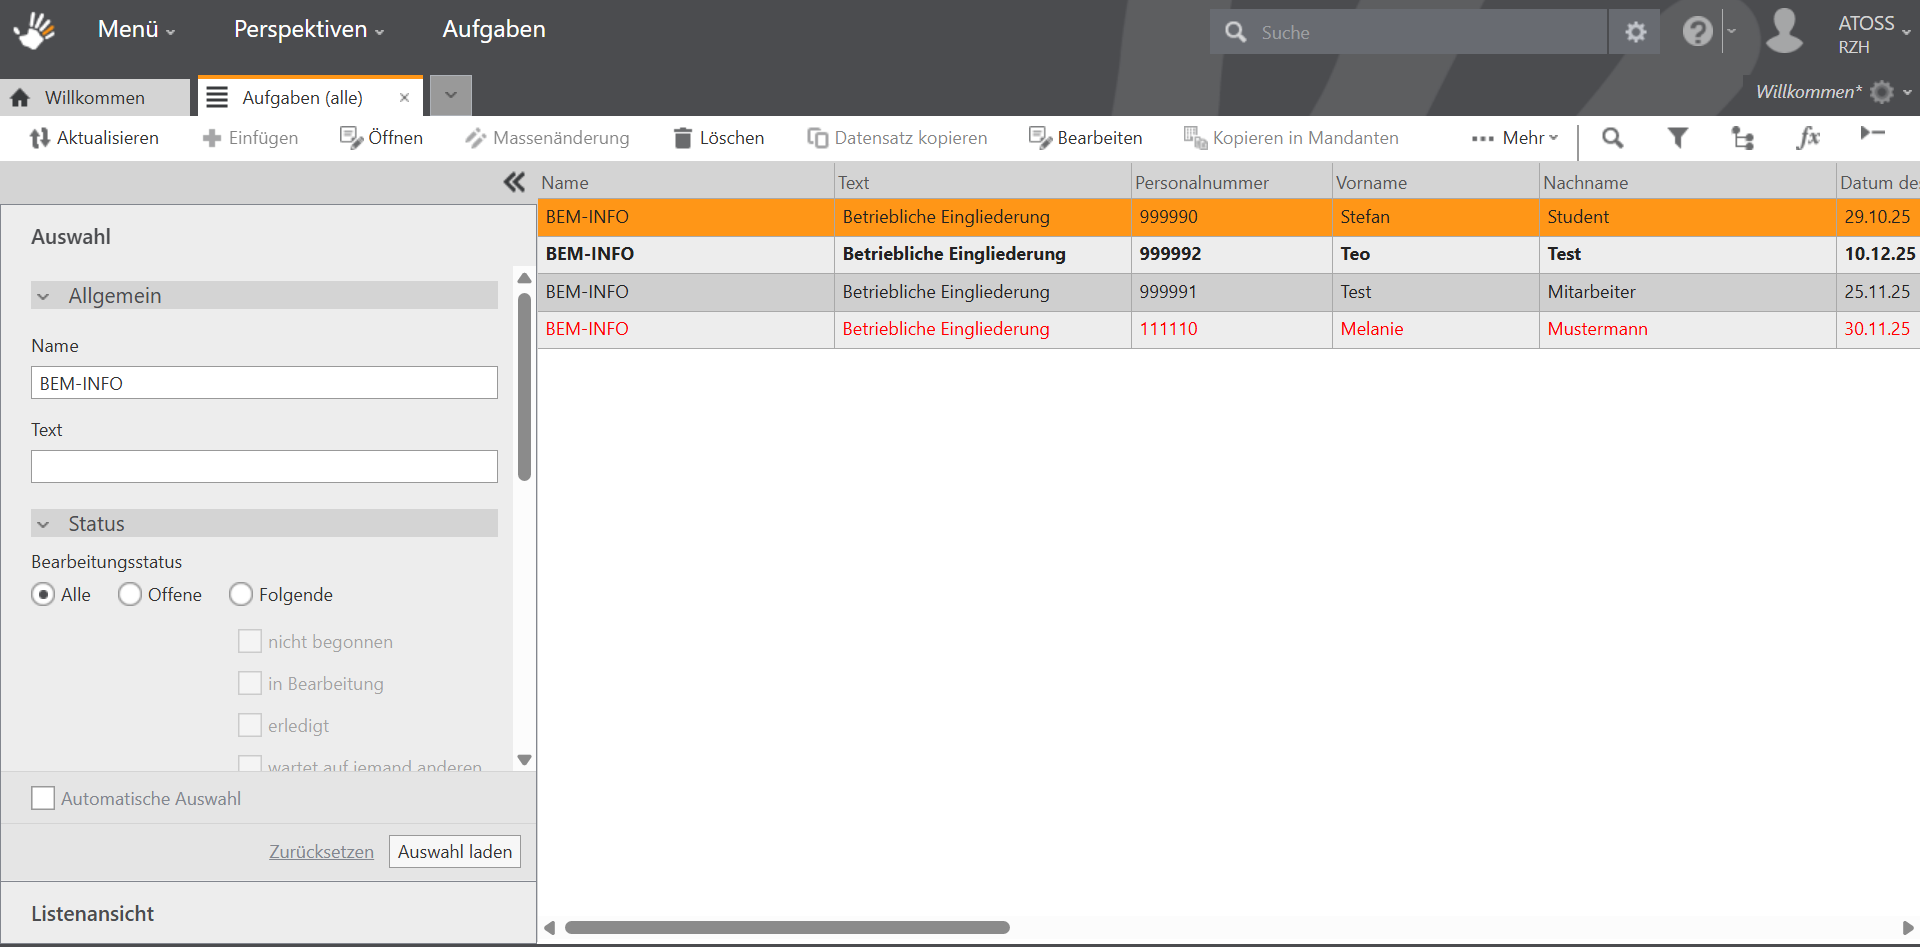Viewport: 1920px width, 947px height.
Task: Click the Zurücksetzen link
Action: pyautogui.click(x=321, y=852)
